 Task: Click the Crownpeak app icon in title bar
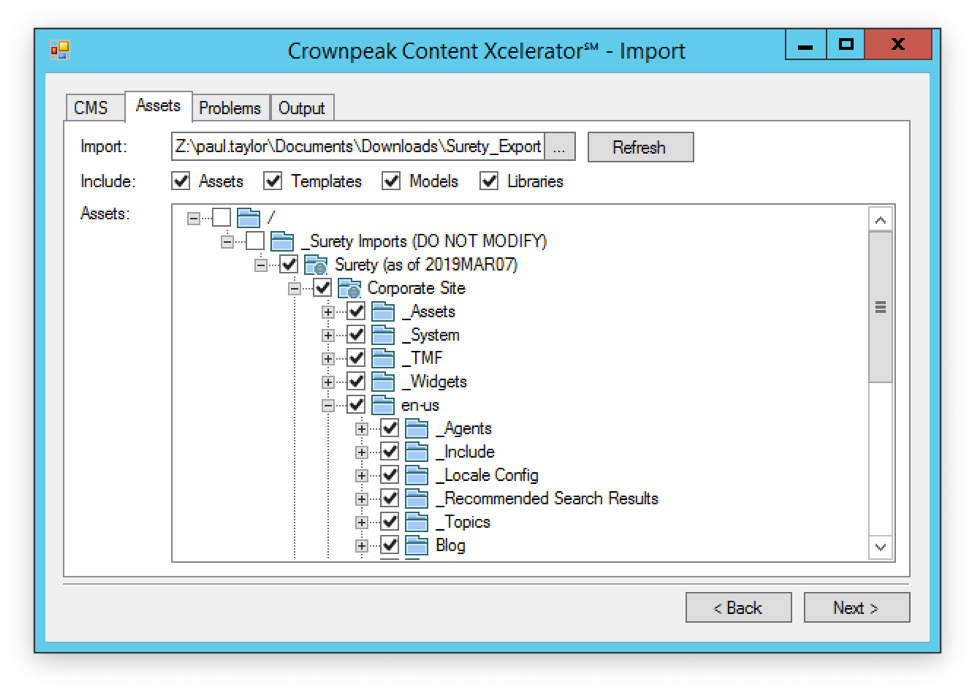pyautogui.click(x=60, y=50)
